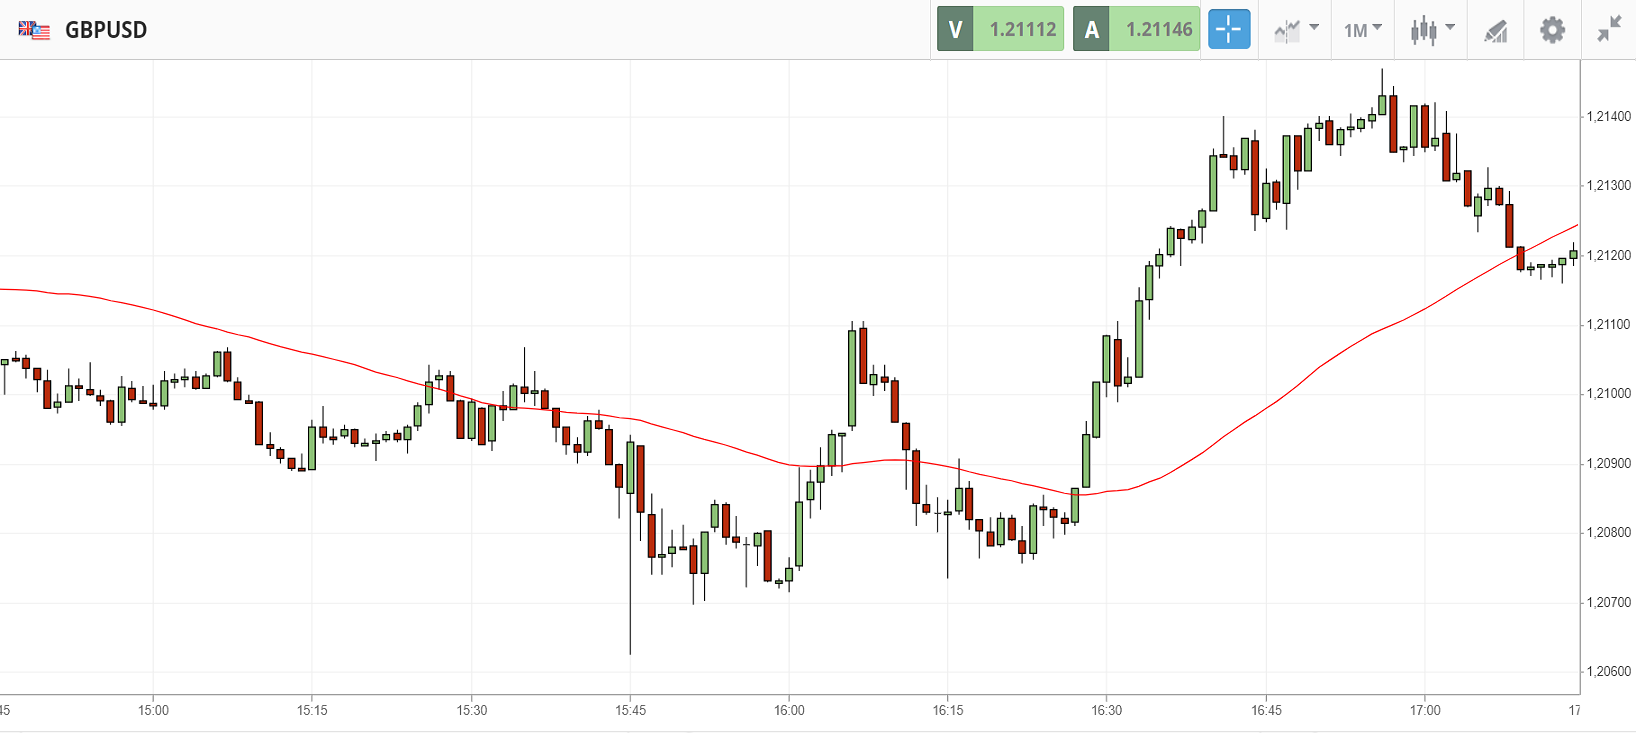
Task: Click the 16:45 time axis label
Action: click(x=1266, y=710)
